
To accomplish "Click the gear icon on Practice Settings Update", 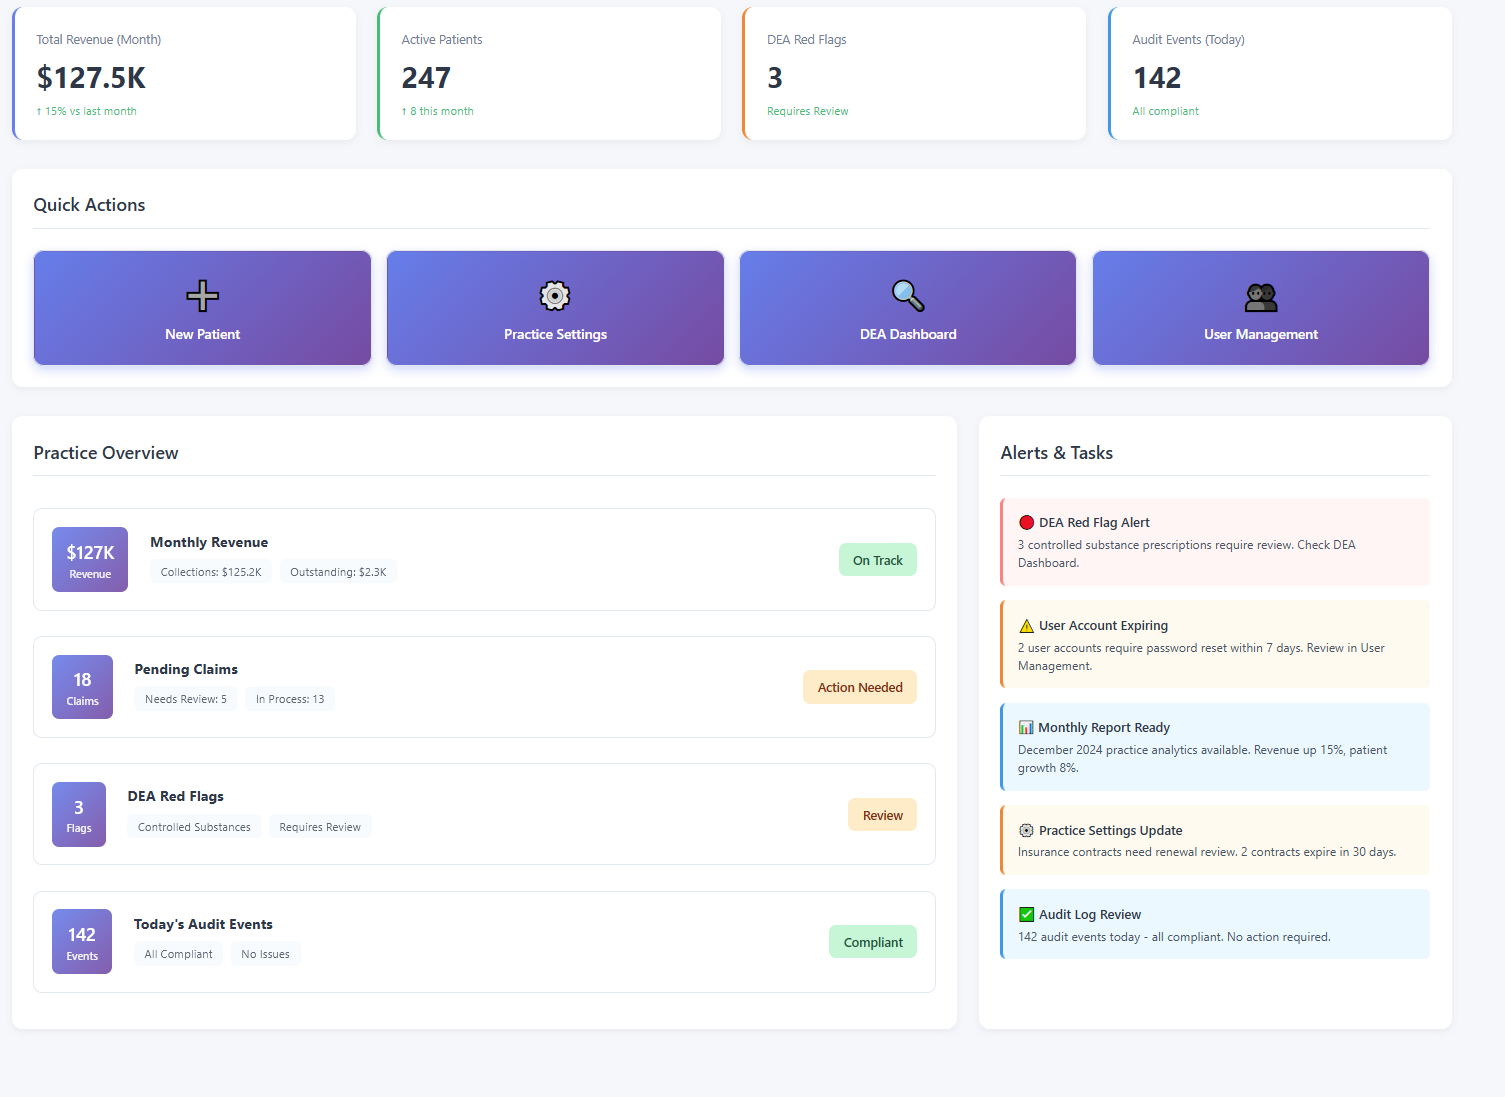I will (x=1026, y=830).
